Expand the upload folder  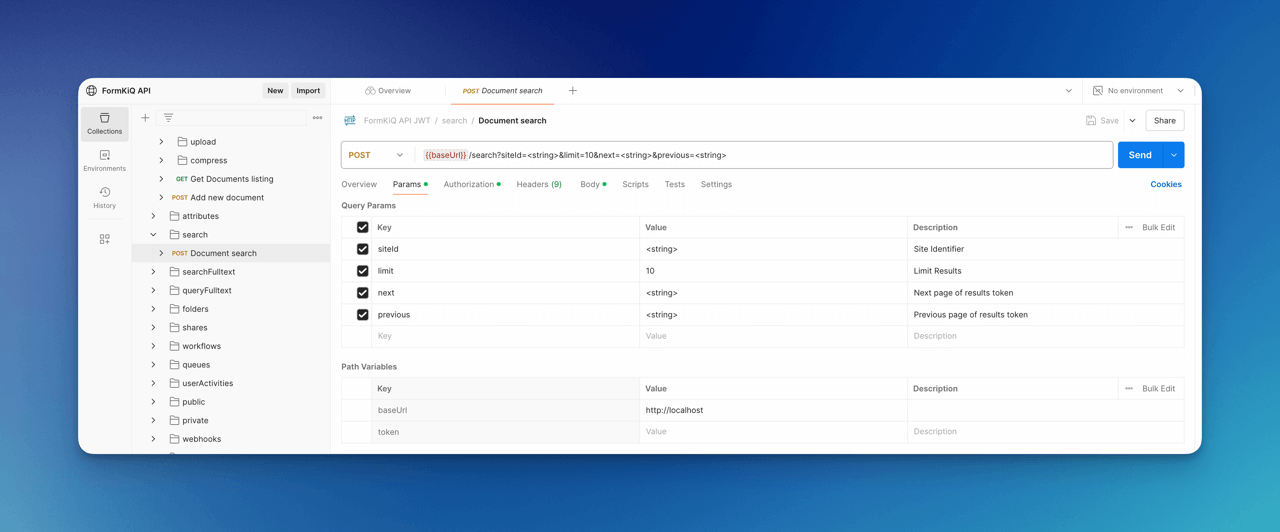161,142
